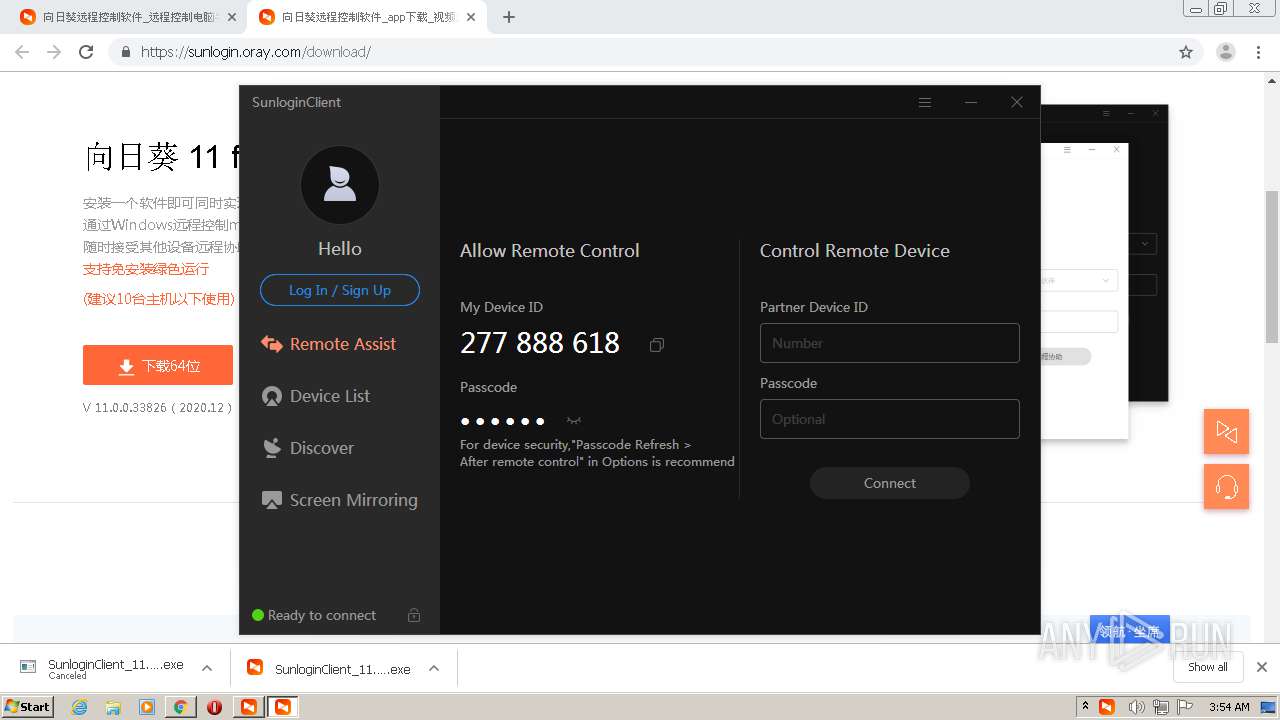The height and width of the screenshot is (720, 1280).
Task: View site info via padlock icon
Action: (125, 52)
